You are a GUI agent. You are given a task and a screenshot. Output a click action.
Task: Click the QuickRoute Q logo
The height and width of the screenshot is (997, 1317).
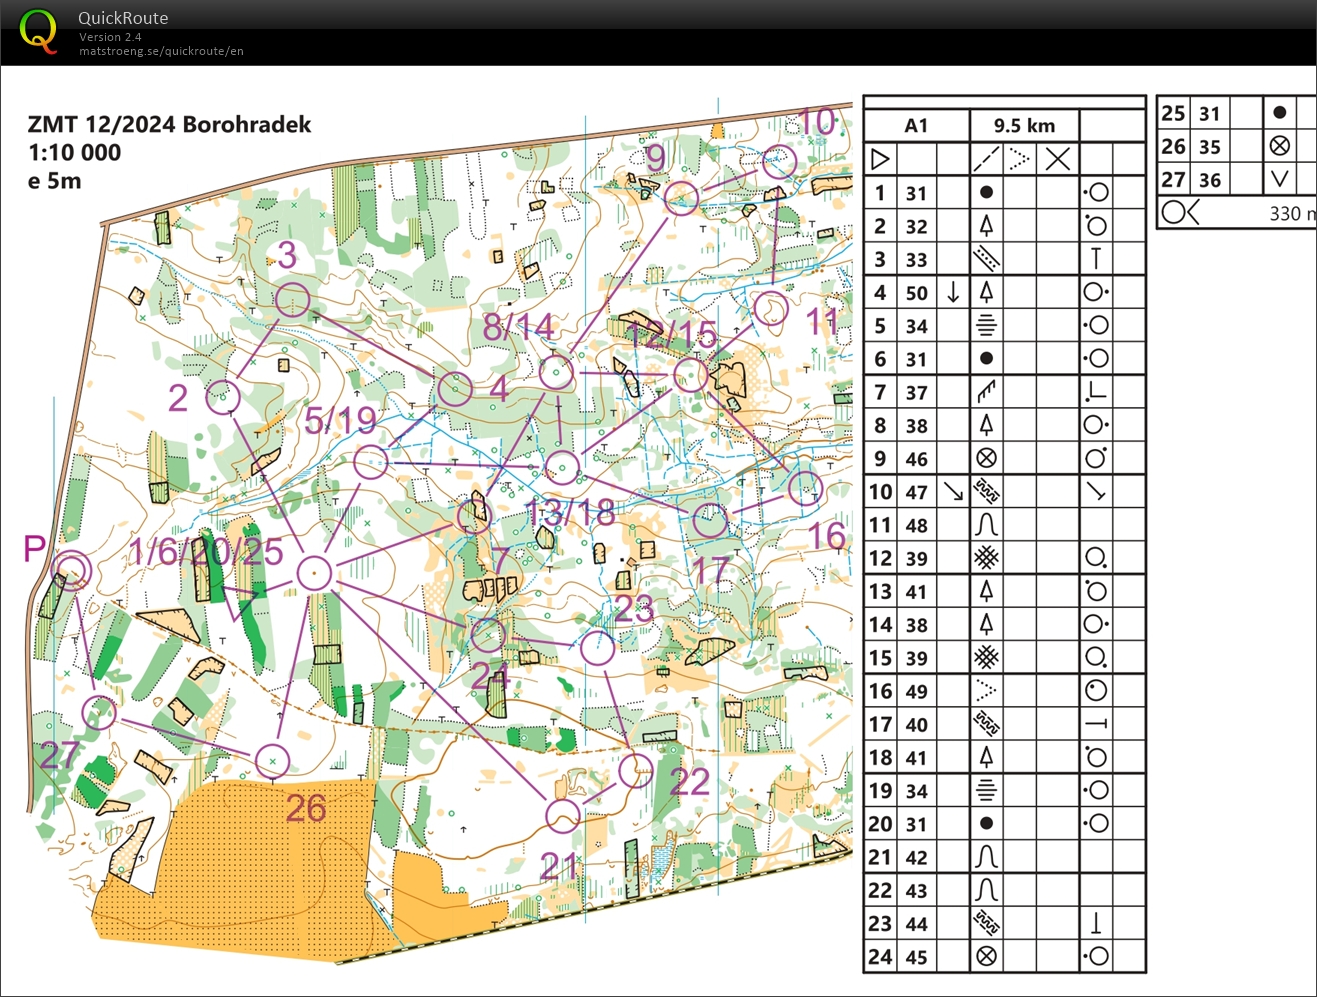click(x=38, y=31)
